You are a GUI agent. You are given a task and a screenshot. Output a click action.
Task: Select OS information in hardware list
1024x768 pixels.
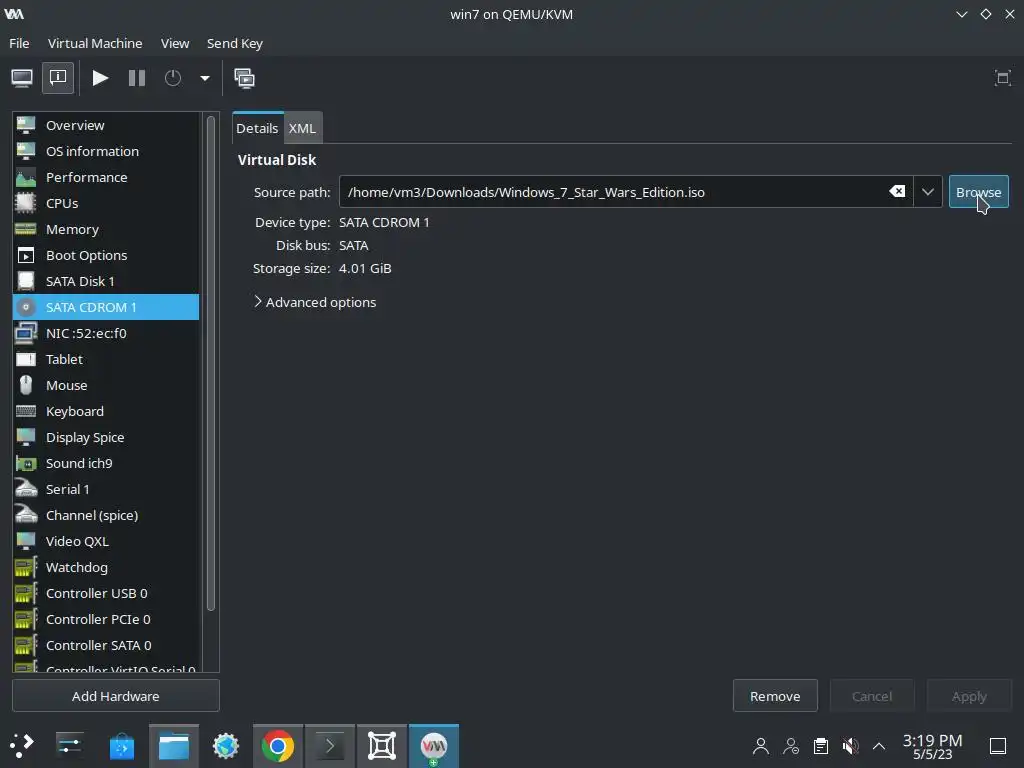(106, 151)
